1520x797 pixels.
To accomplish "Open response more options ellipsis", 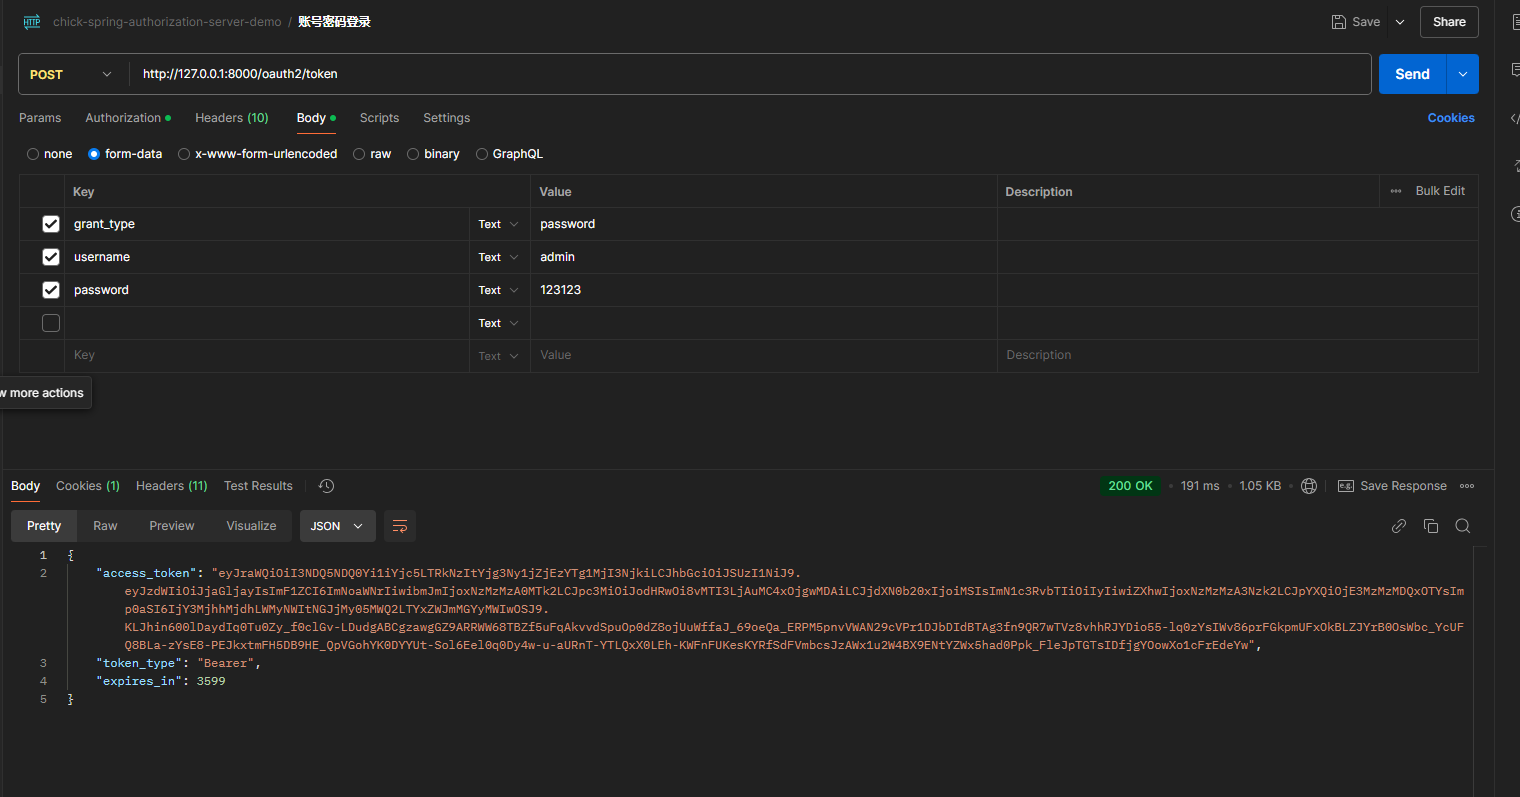I will pos(1467,486).
